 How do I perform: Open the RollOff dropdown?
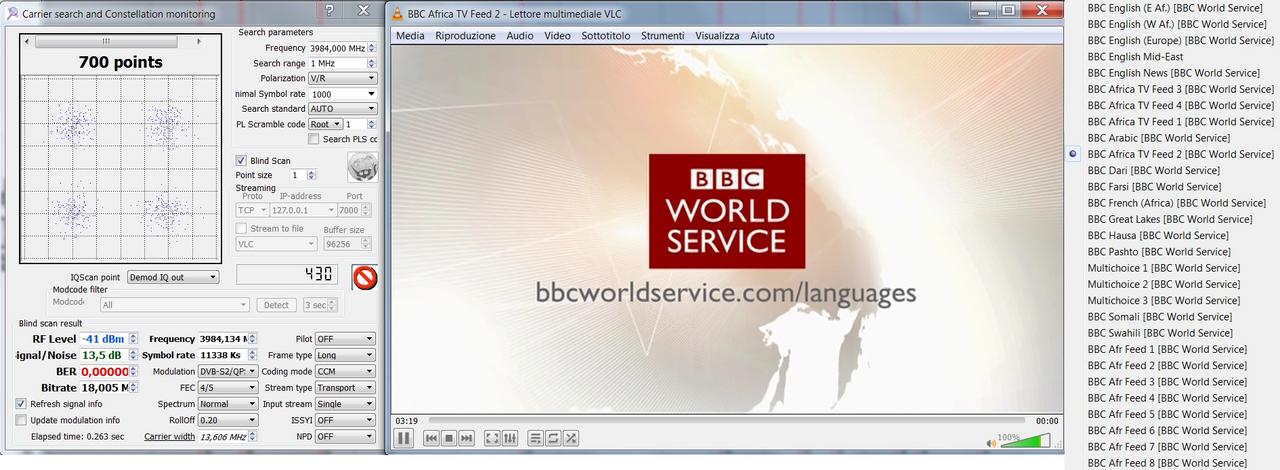[227, 420]
